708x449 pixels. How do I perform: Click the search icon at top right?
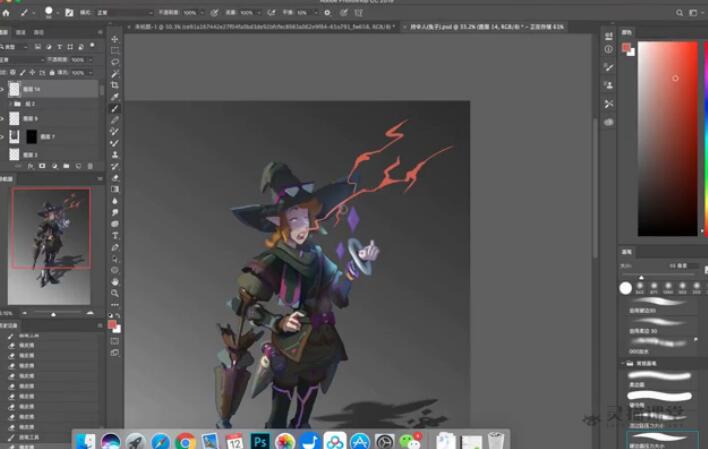click(x=679, y=13)
